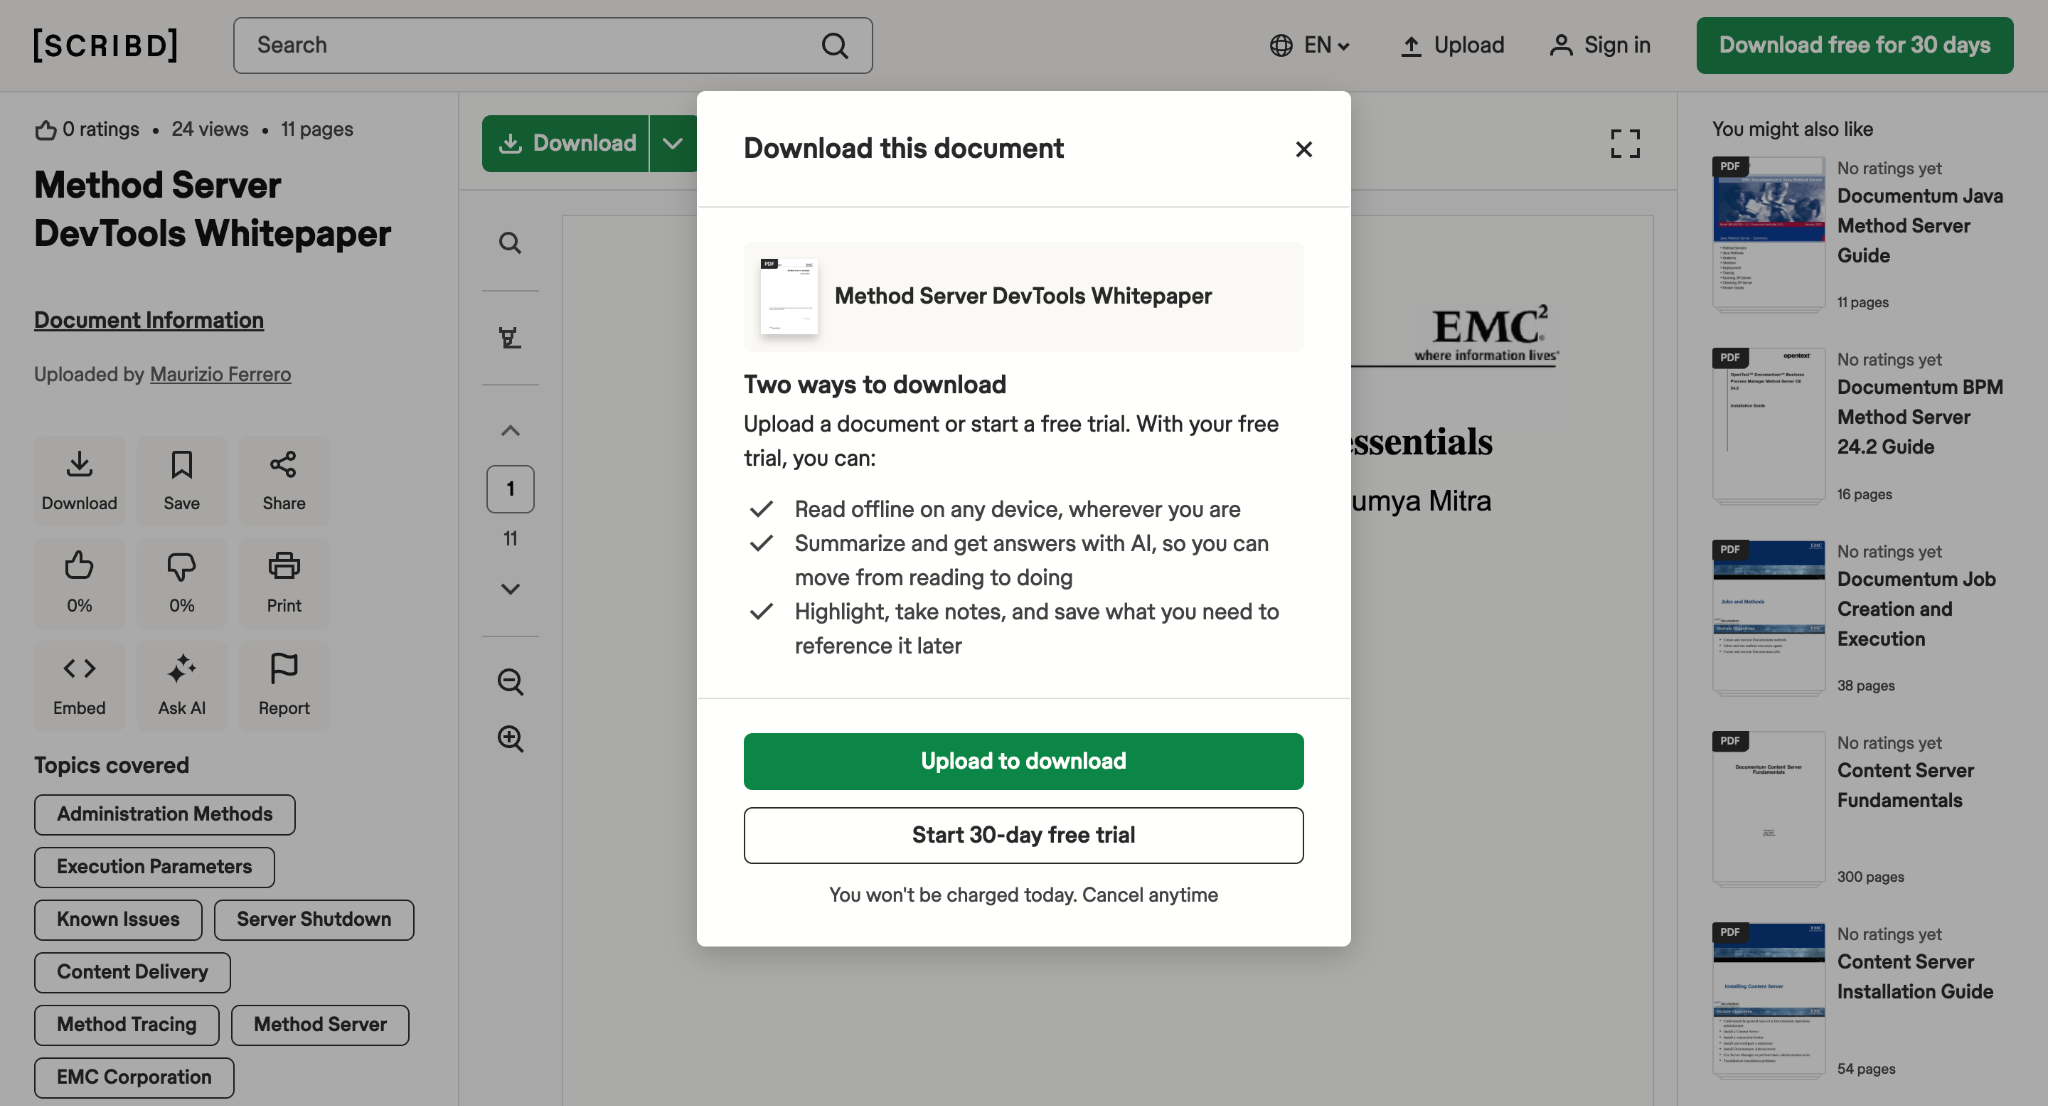Viewport: 2048px width, 1106px height.
Task: Start the 30-day free trial
Action: tap(1024, 835)
